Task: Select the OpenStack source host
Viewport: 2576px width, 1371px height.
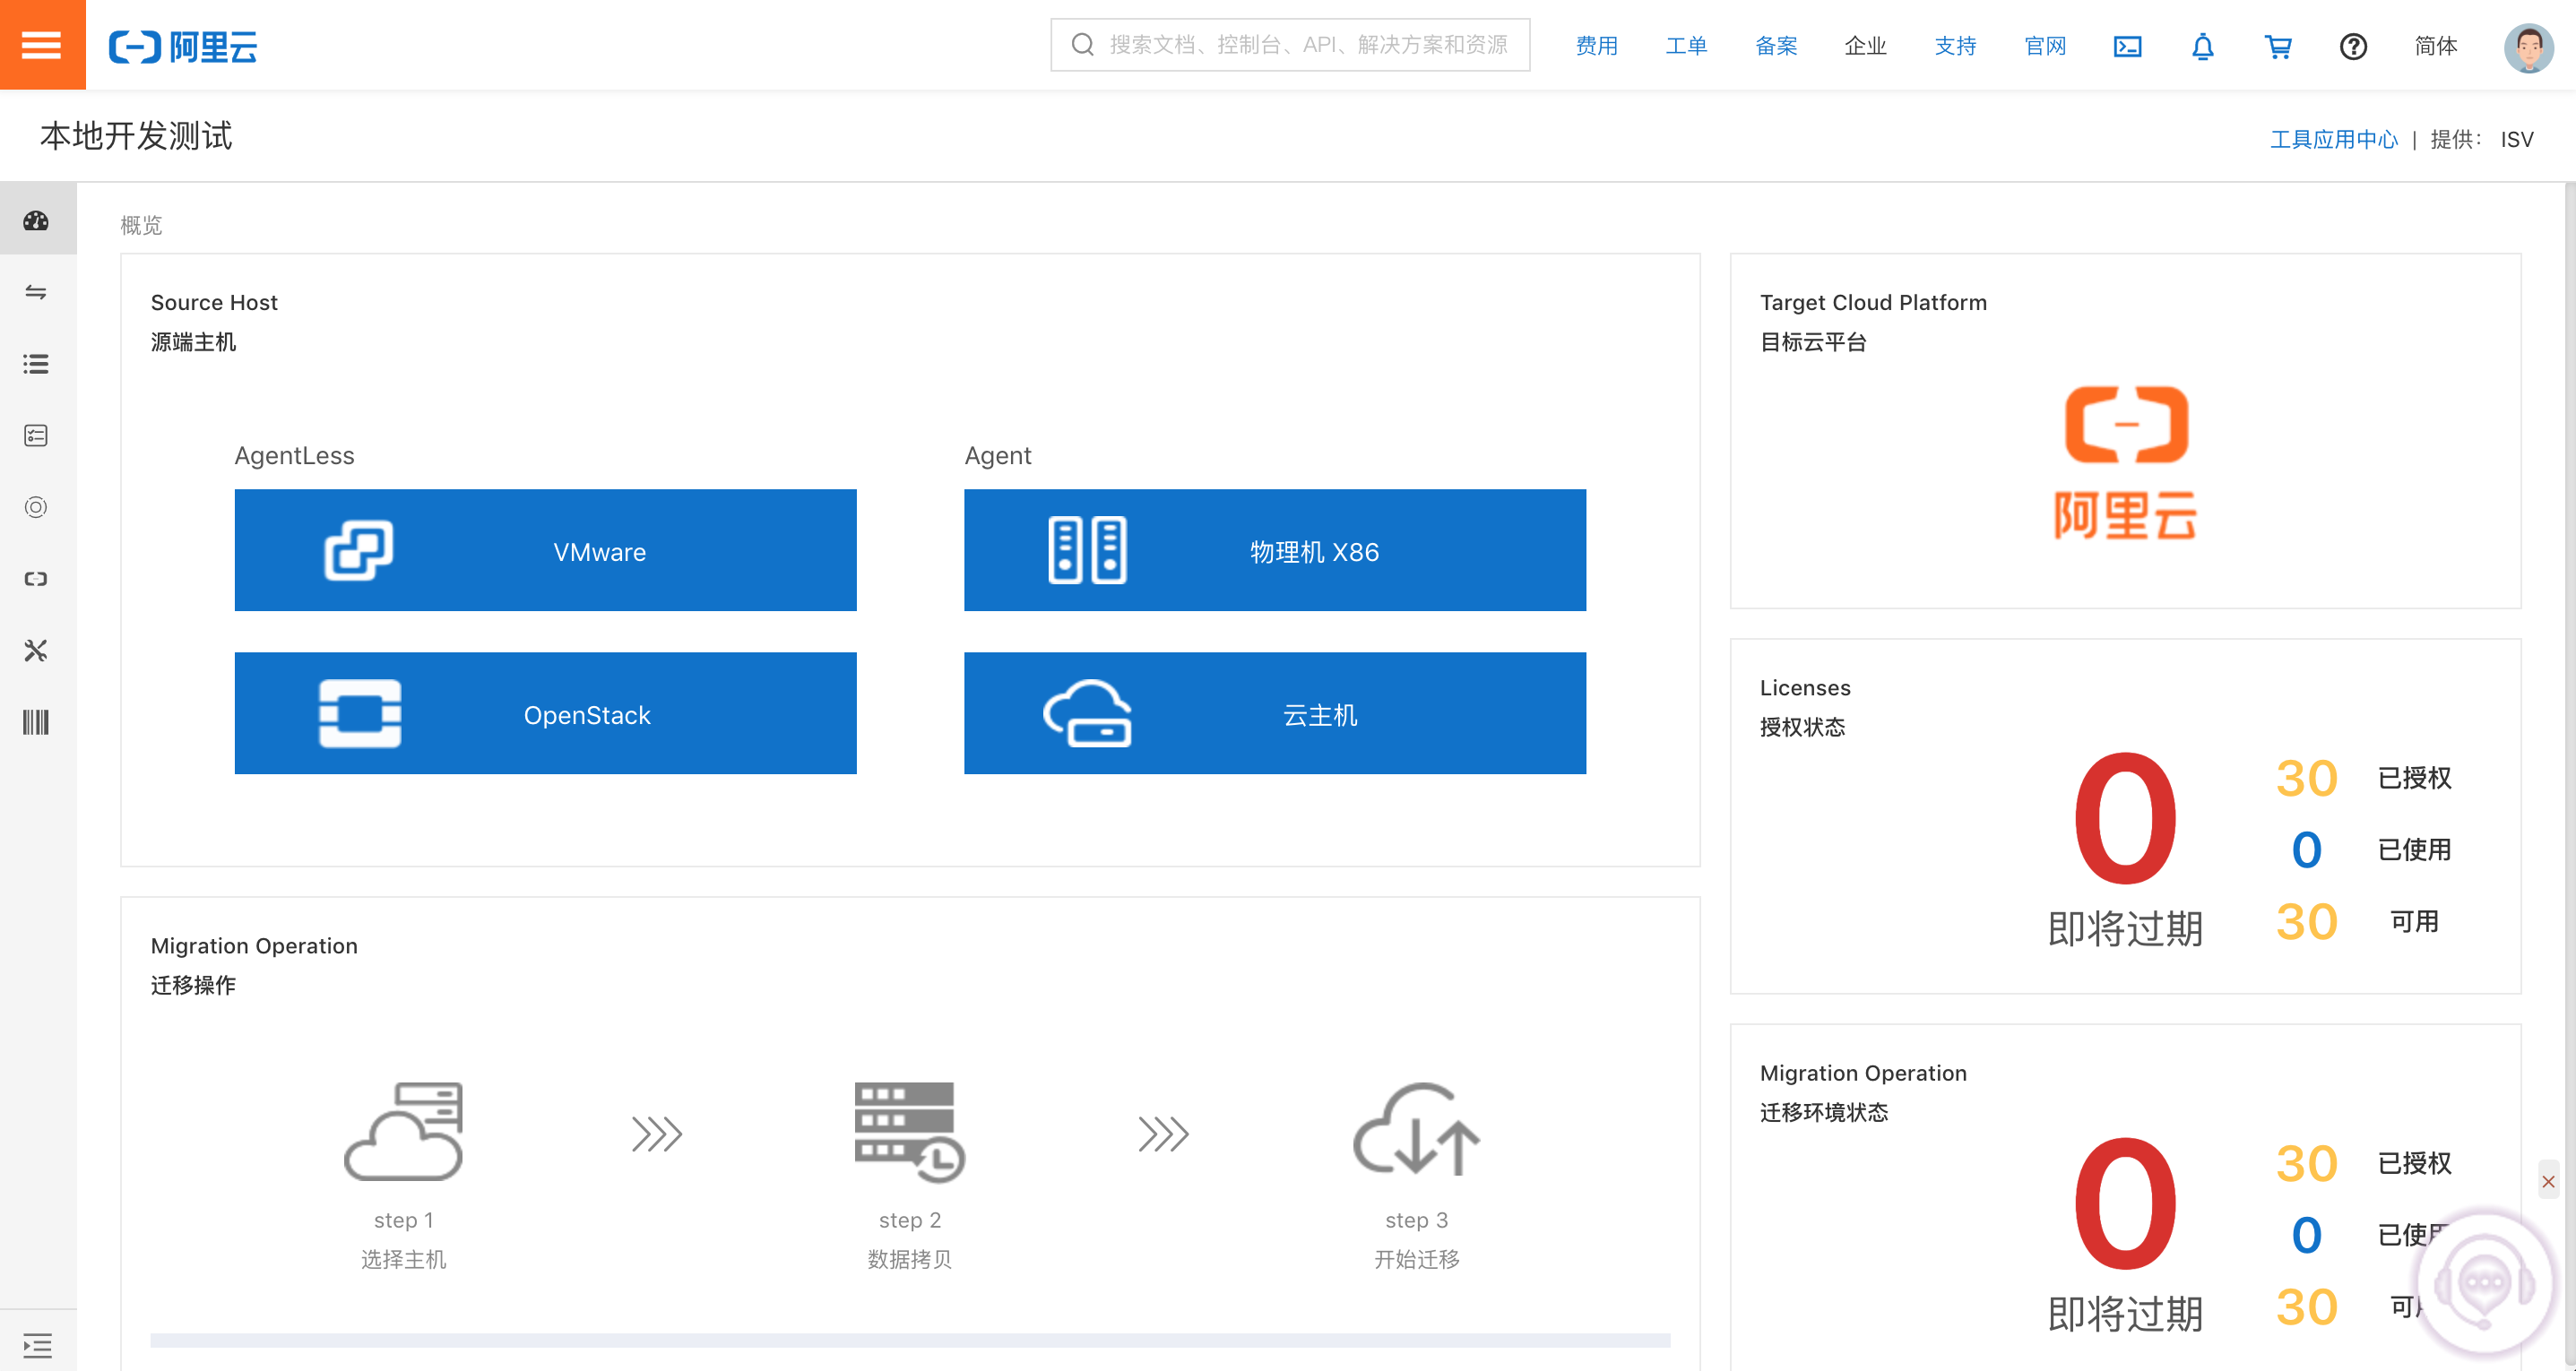Action: (x=545, y=713)
